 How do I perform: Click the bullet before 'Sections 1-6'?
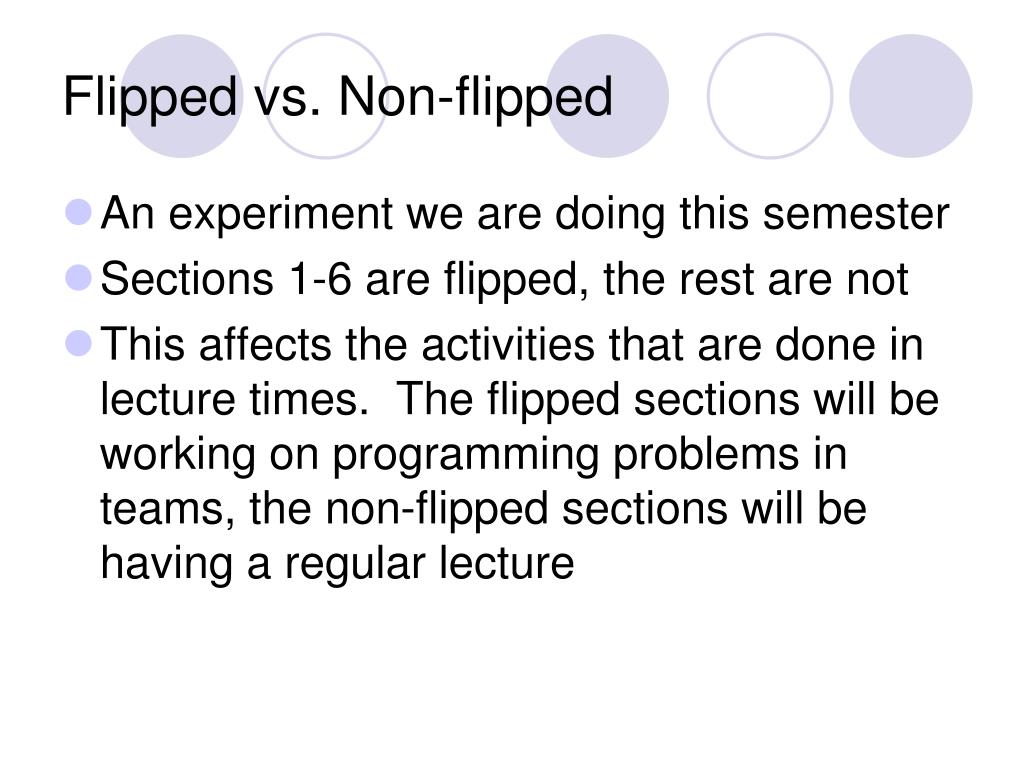click(x=79, y=278)
